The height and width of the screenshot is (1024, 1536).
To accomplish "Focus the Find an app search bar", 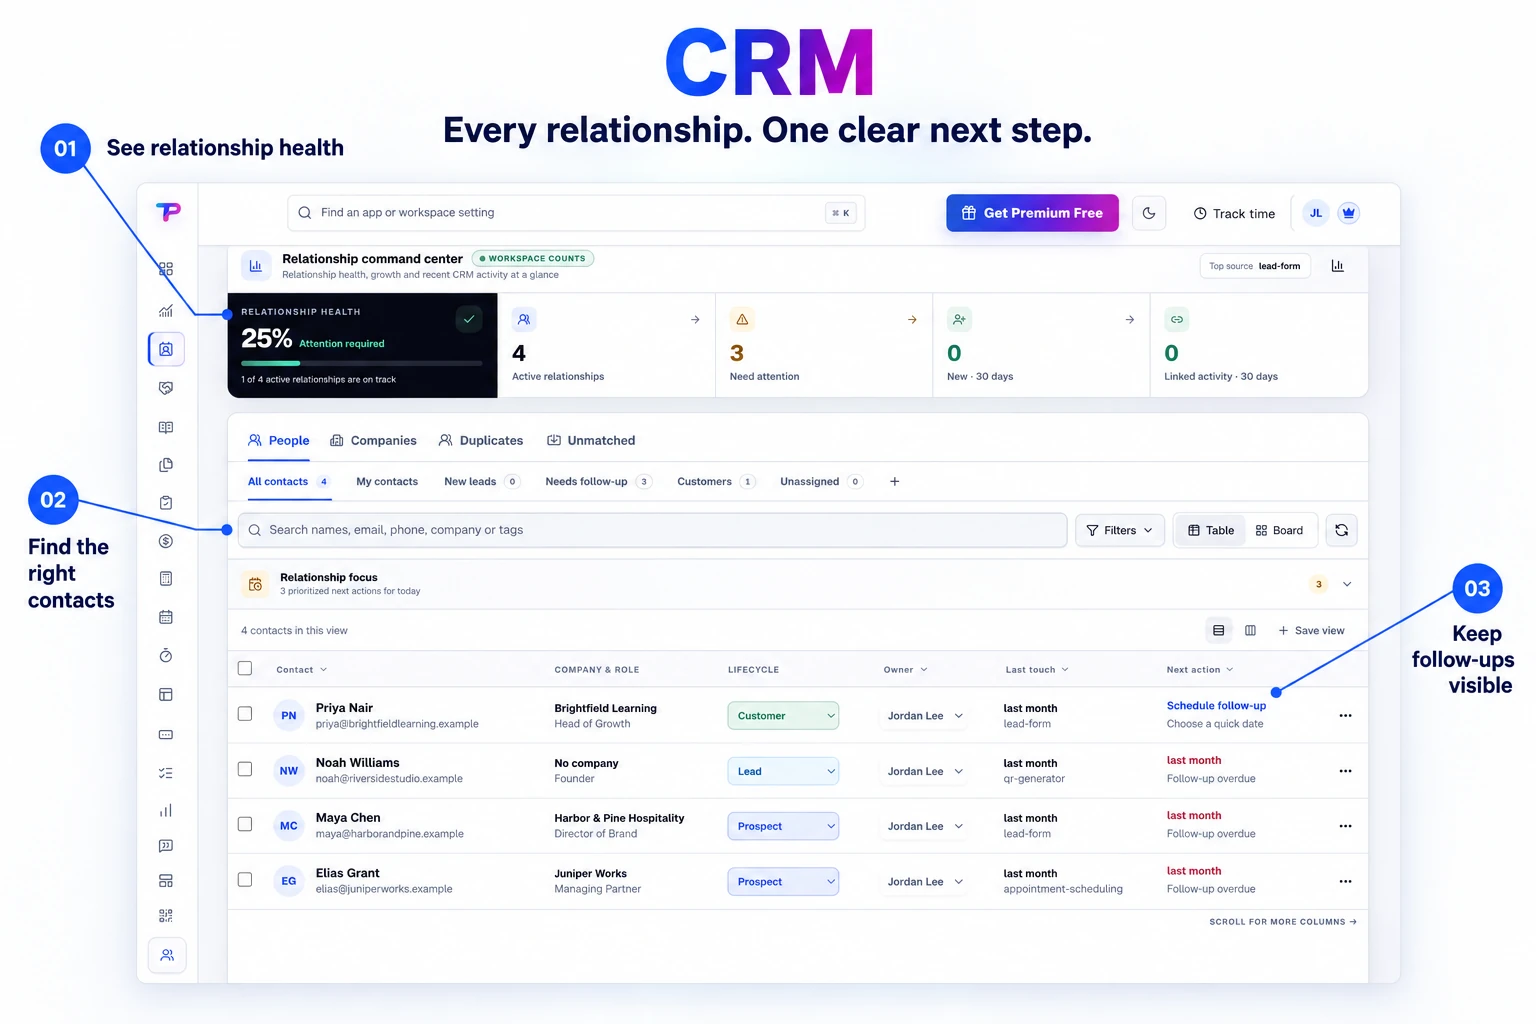I will click(576, 213).
